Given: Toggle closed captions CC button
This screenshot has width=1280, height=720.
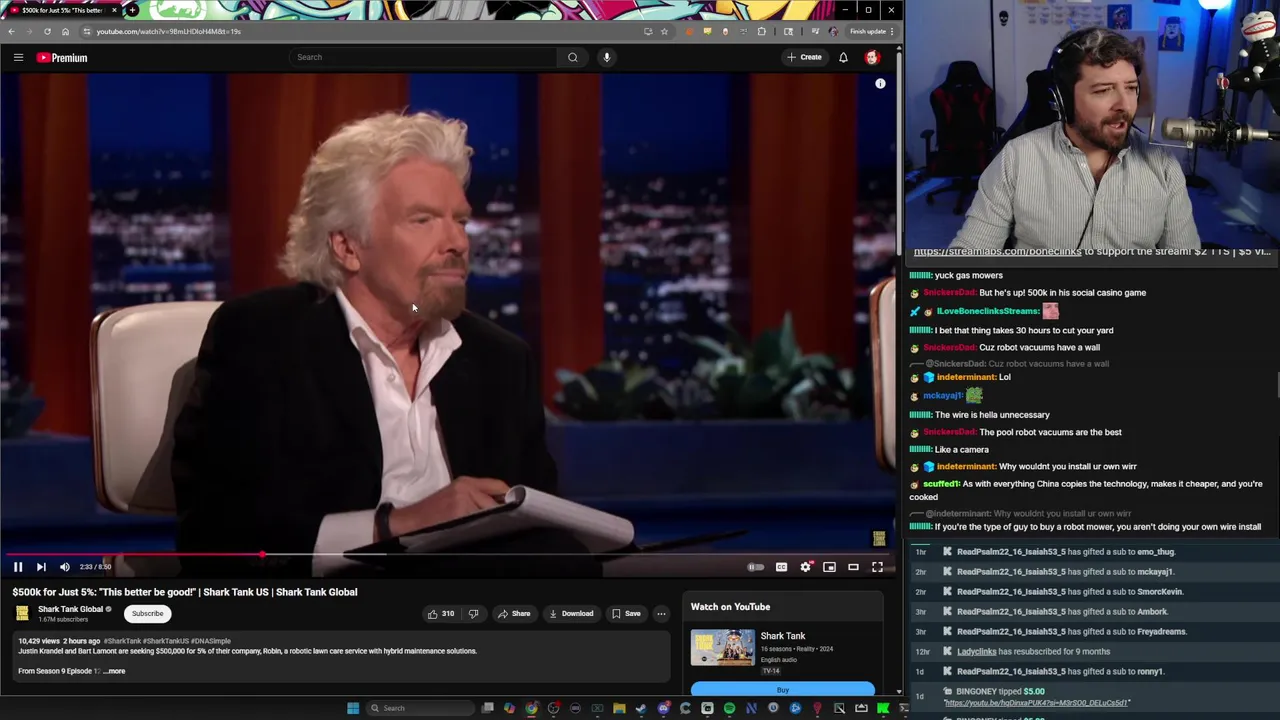Looking at the screenshot, I should pyautogui.click(x=781, y=567).
